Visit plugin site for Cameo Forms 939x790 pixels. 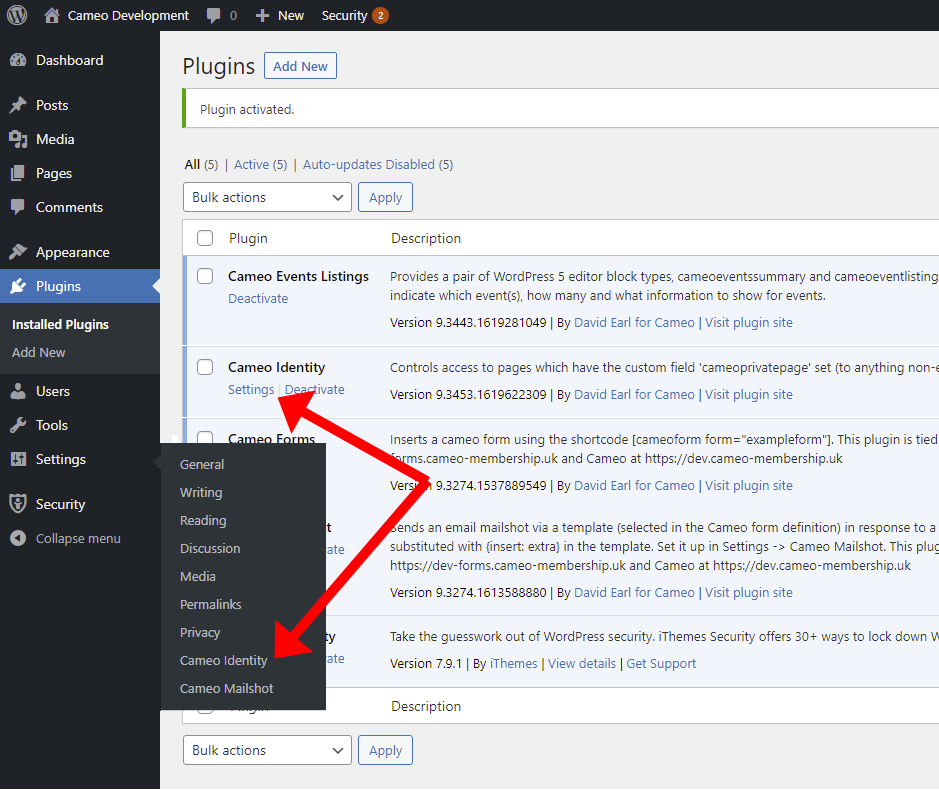coord(749,486)
